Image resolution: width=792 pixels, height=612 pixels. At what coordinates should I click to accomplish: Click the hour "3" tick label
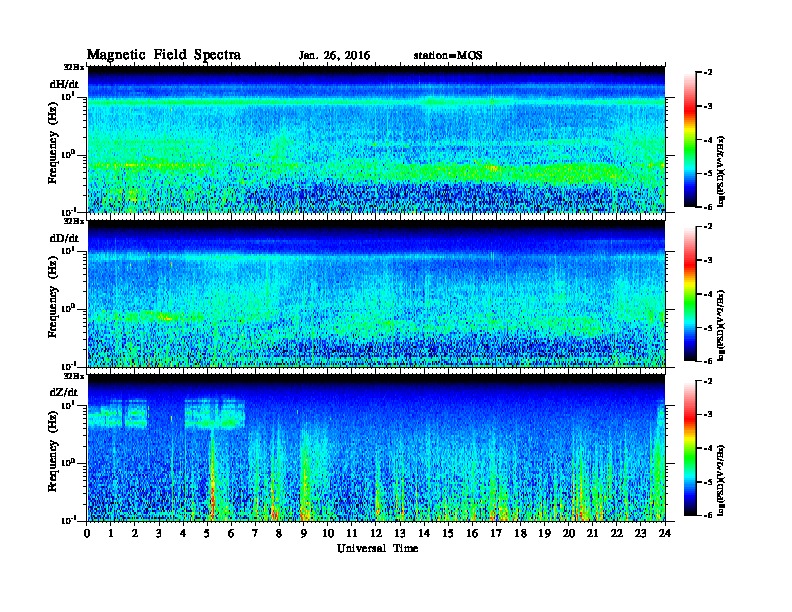tap(160, 533)
